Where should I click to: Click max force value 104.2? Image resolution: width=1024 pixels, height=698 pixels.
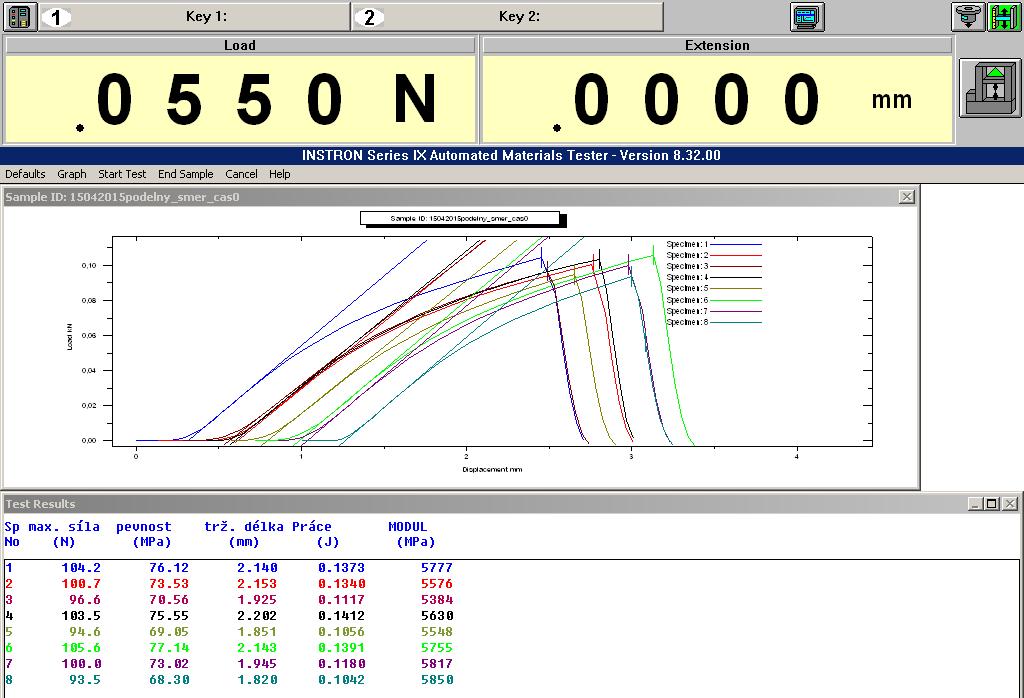point(81,568)
